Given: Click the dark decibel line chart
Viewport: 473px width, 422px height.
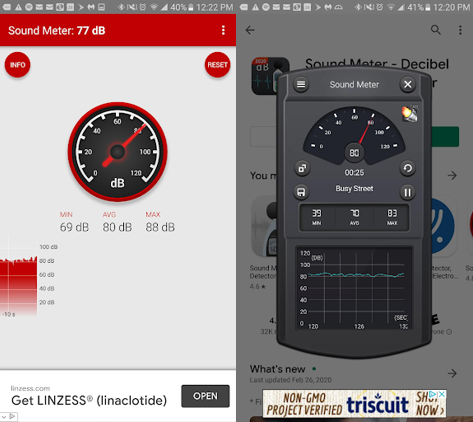Looking at the screenshot, I should (354, 289).
